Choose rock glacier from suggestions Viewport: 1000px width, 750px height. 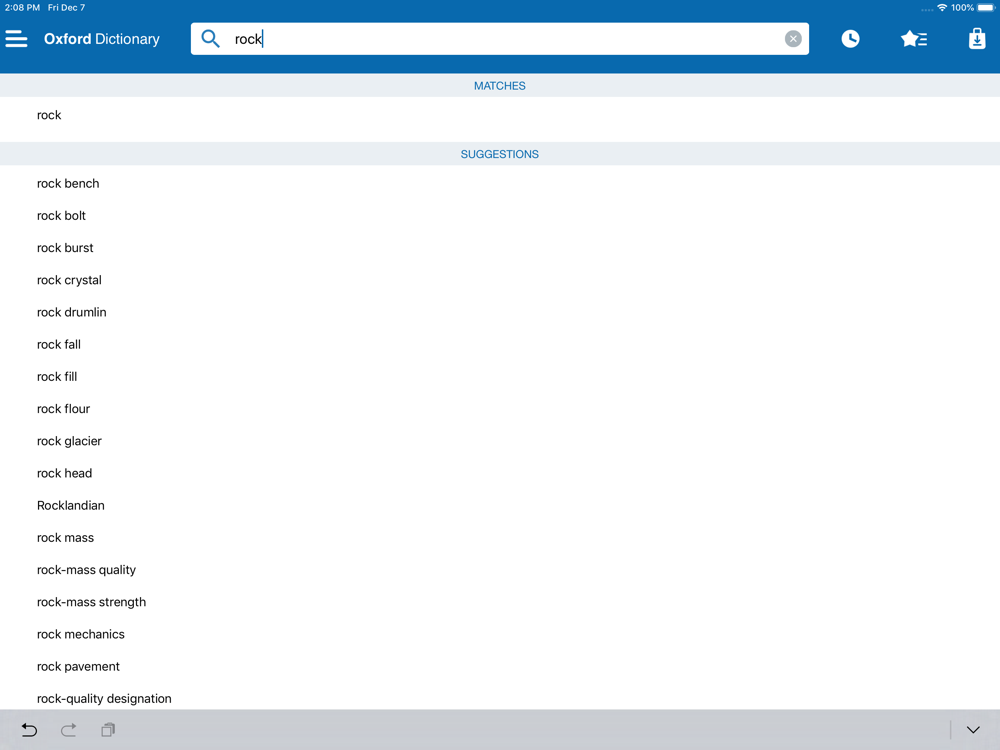pos(500,441)
